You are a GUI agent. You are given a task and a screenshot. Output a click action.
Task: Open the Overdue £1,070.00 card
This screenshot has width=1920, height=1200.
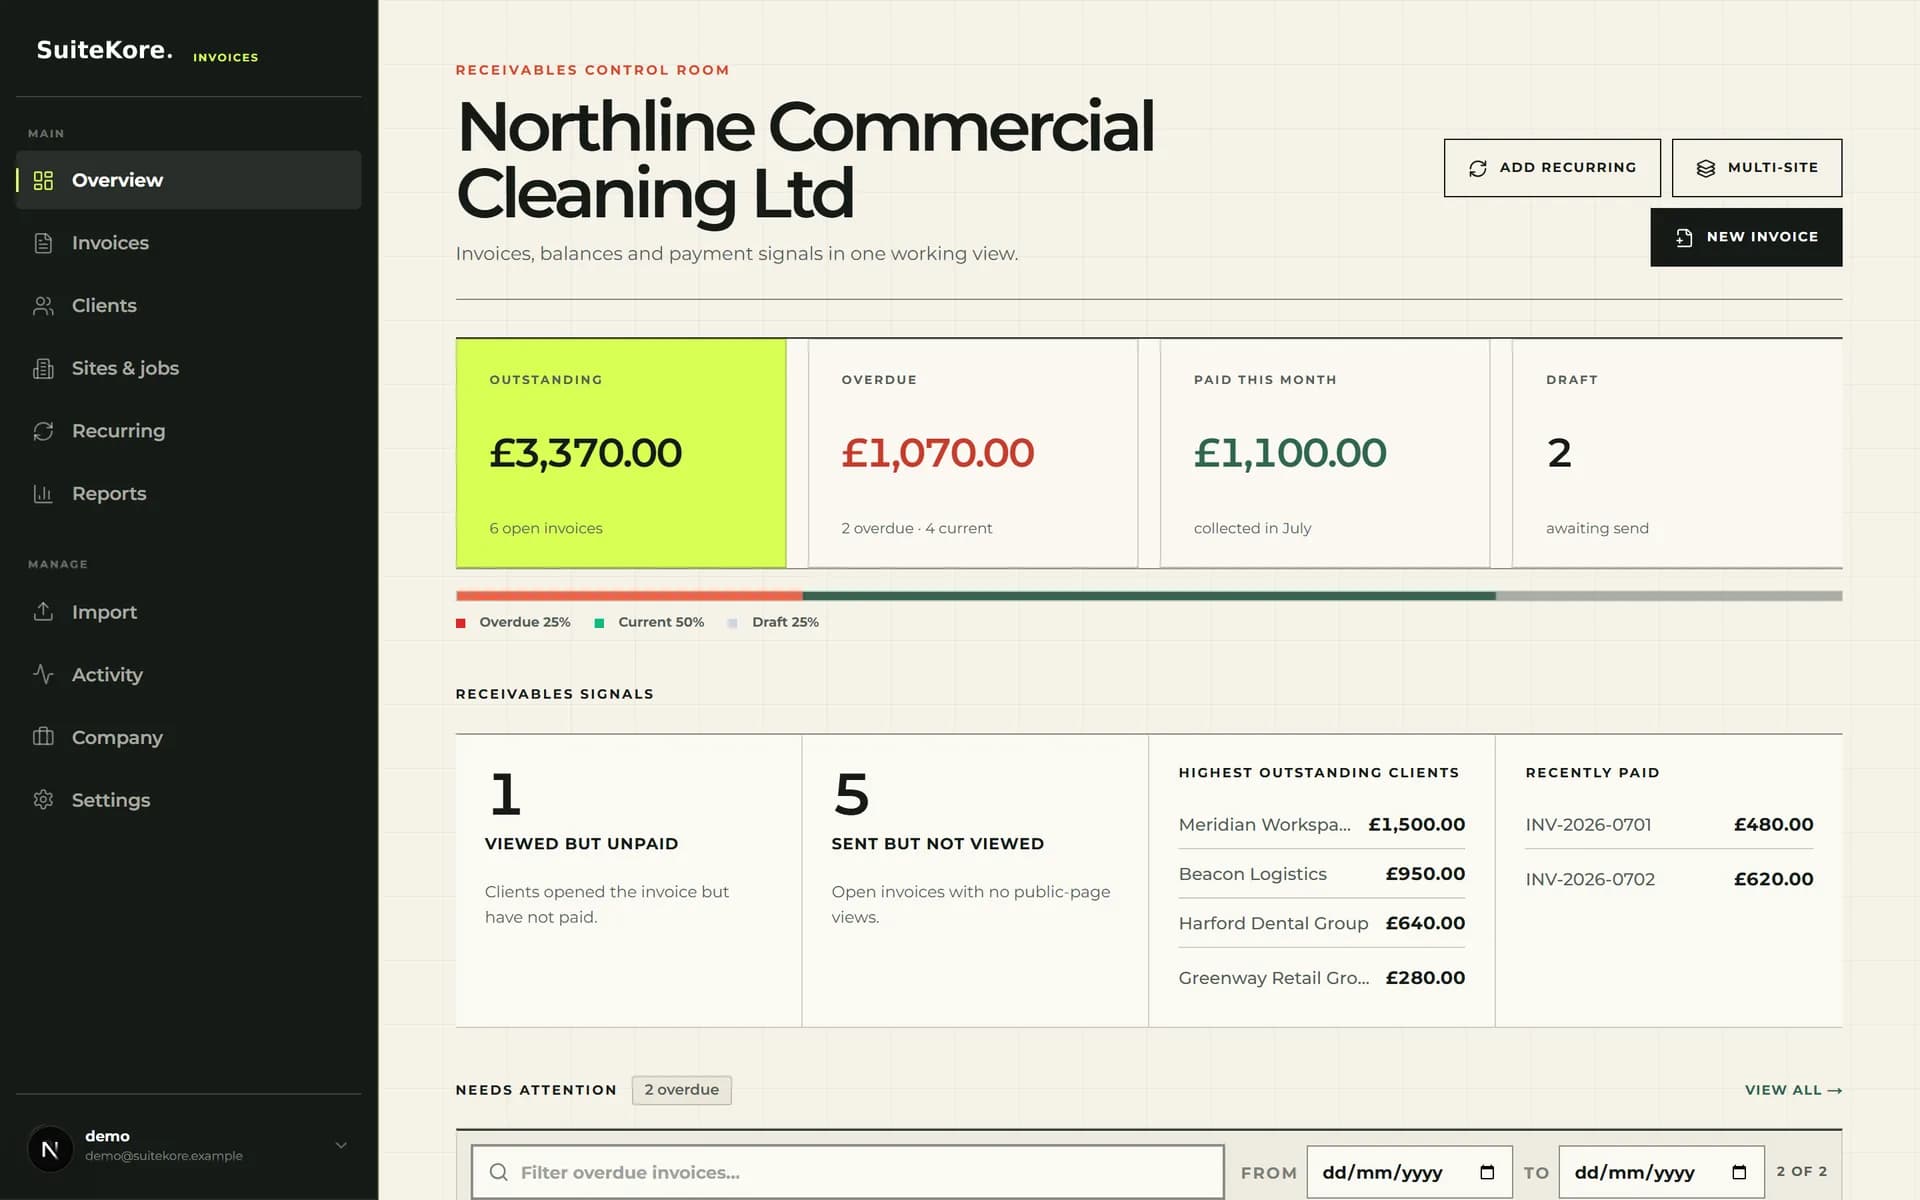coord(973,453)
